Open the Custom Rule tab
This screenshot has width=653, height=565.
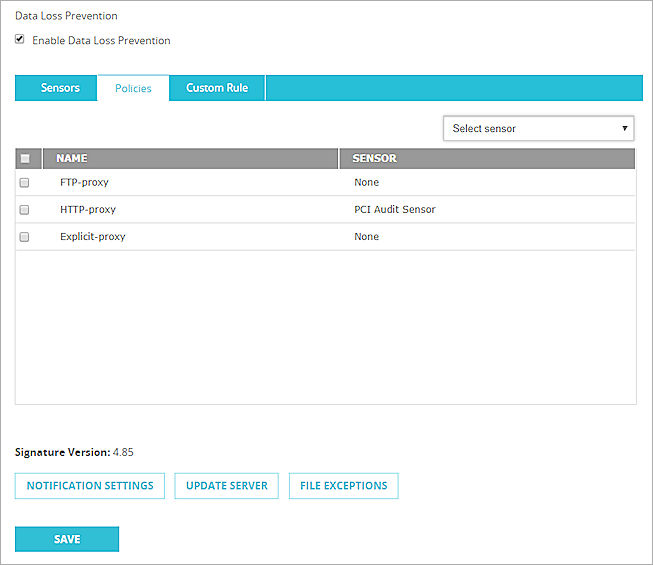point(217,88)
